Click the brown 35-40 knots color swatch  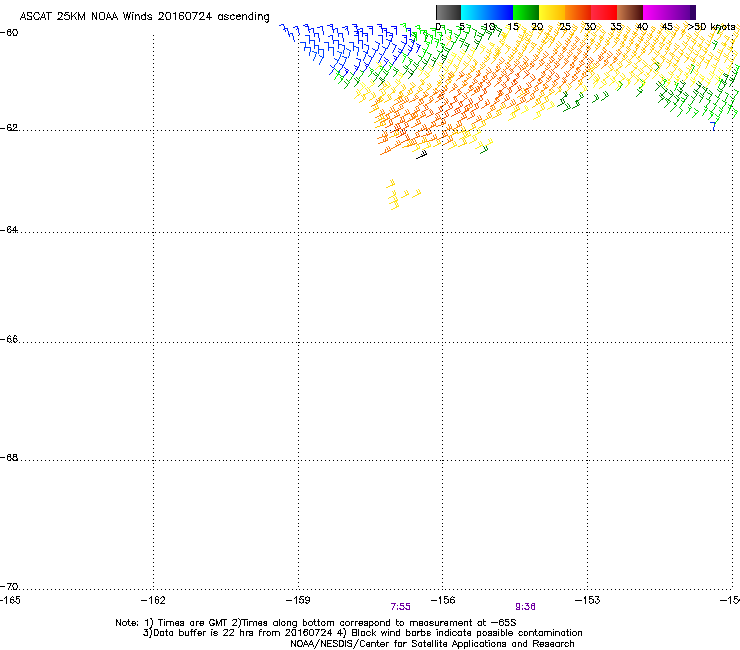point(630,12)
